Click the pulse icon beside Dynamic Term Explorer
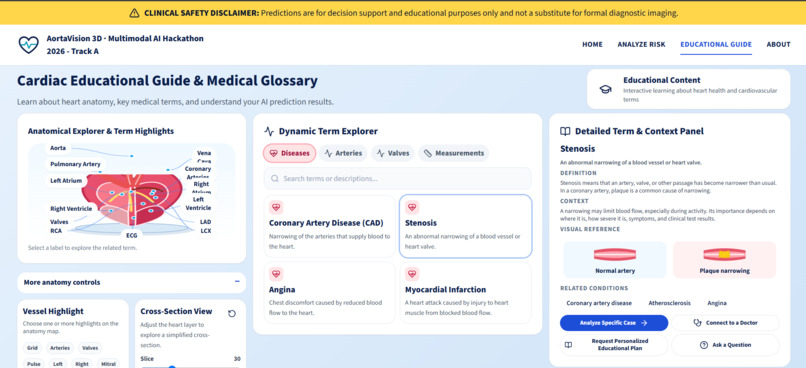Image resolution: width=806 pixels, height=368 pixels. point(269,131)
